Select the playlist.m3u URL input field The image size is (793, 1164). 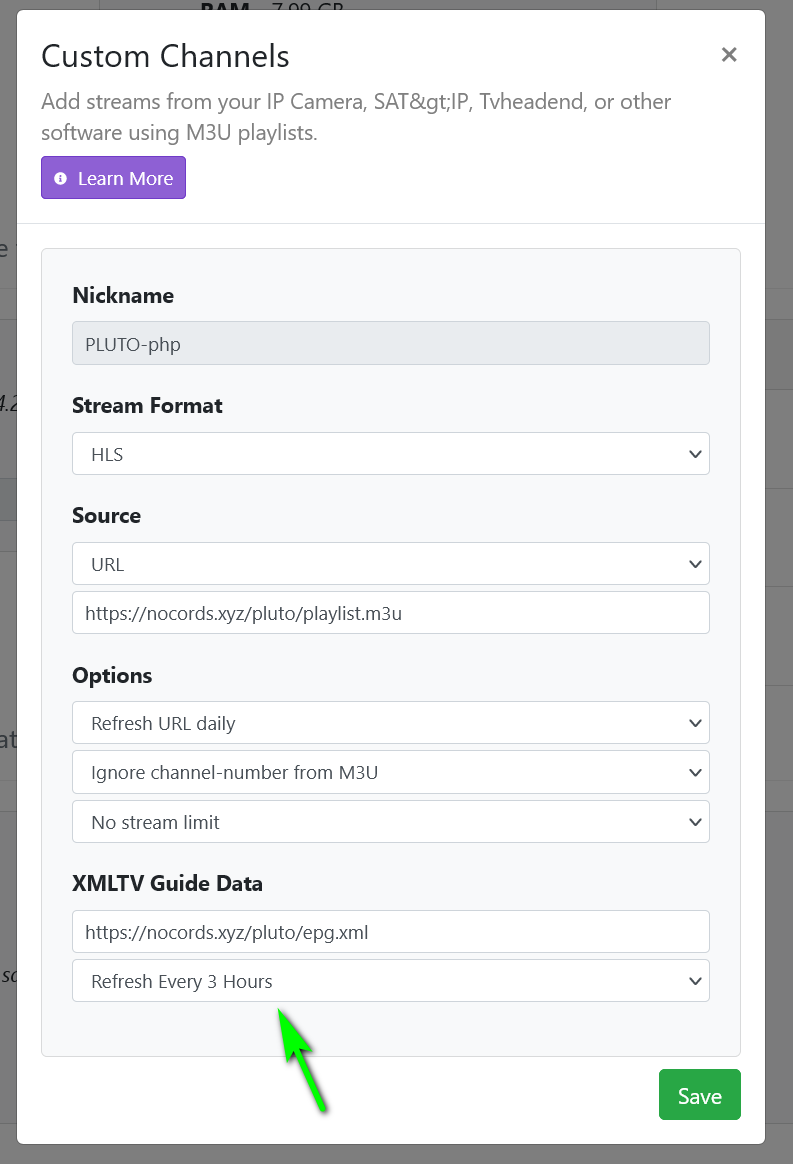coord(390,612)
